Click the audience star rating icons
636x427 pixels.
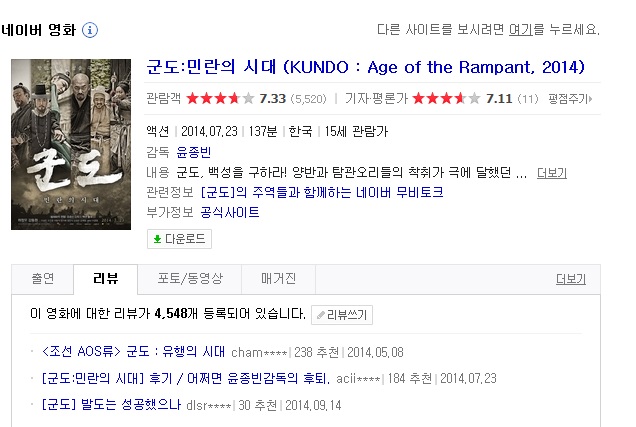pos(220,99)
